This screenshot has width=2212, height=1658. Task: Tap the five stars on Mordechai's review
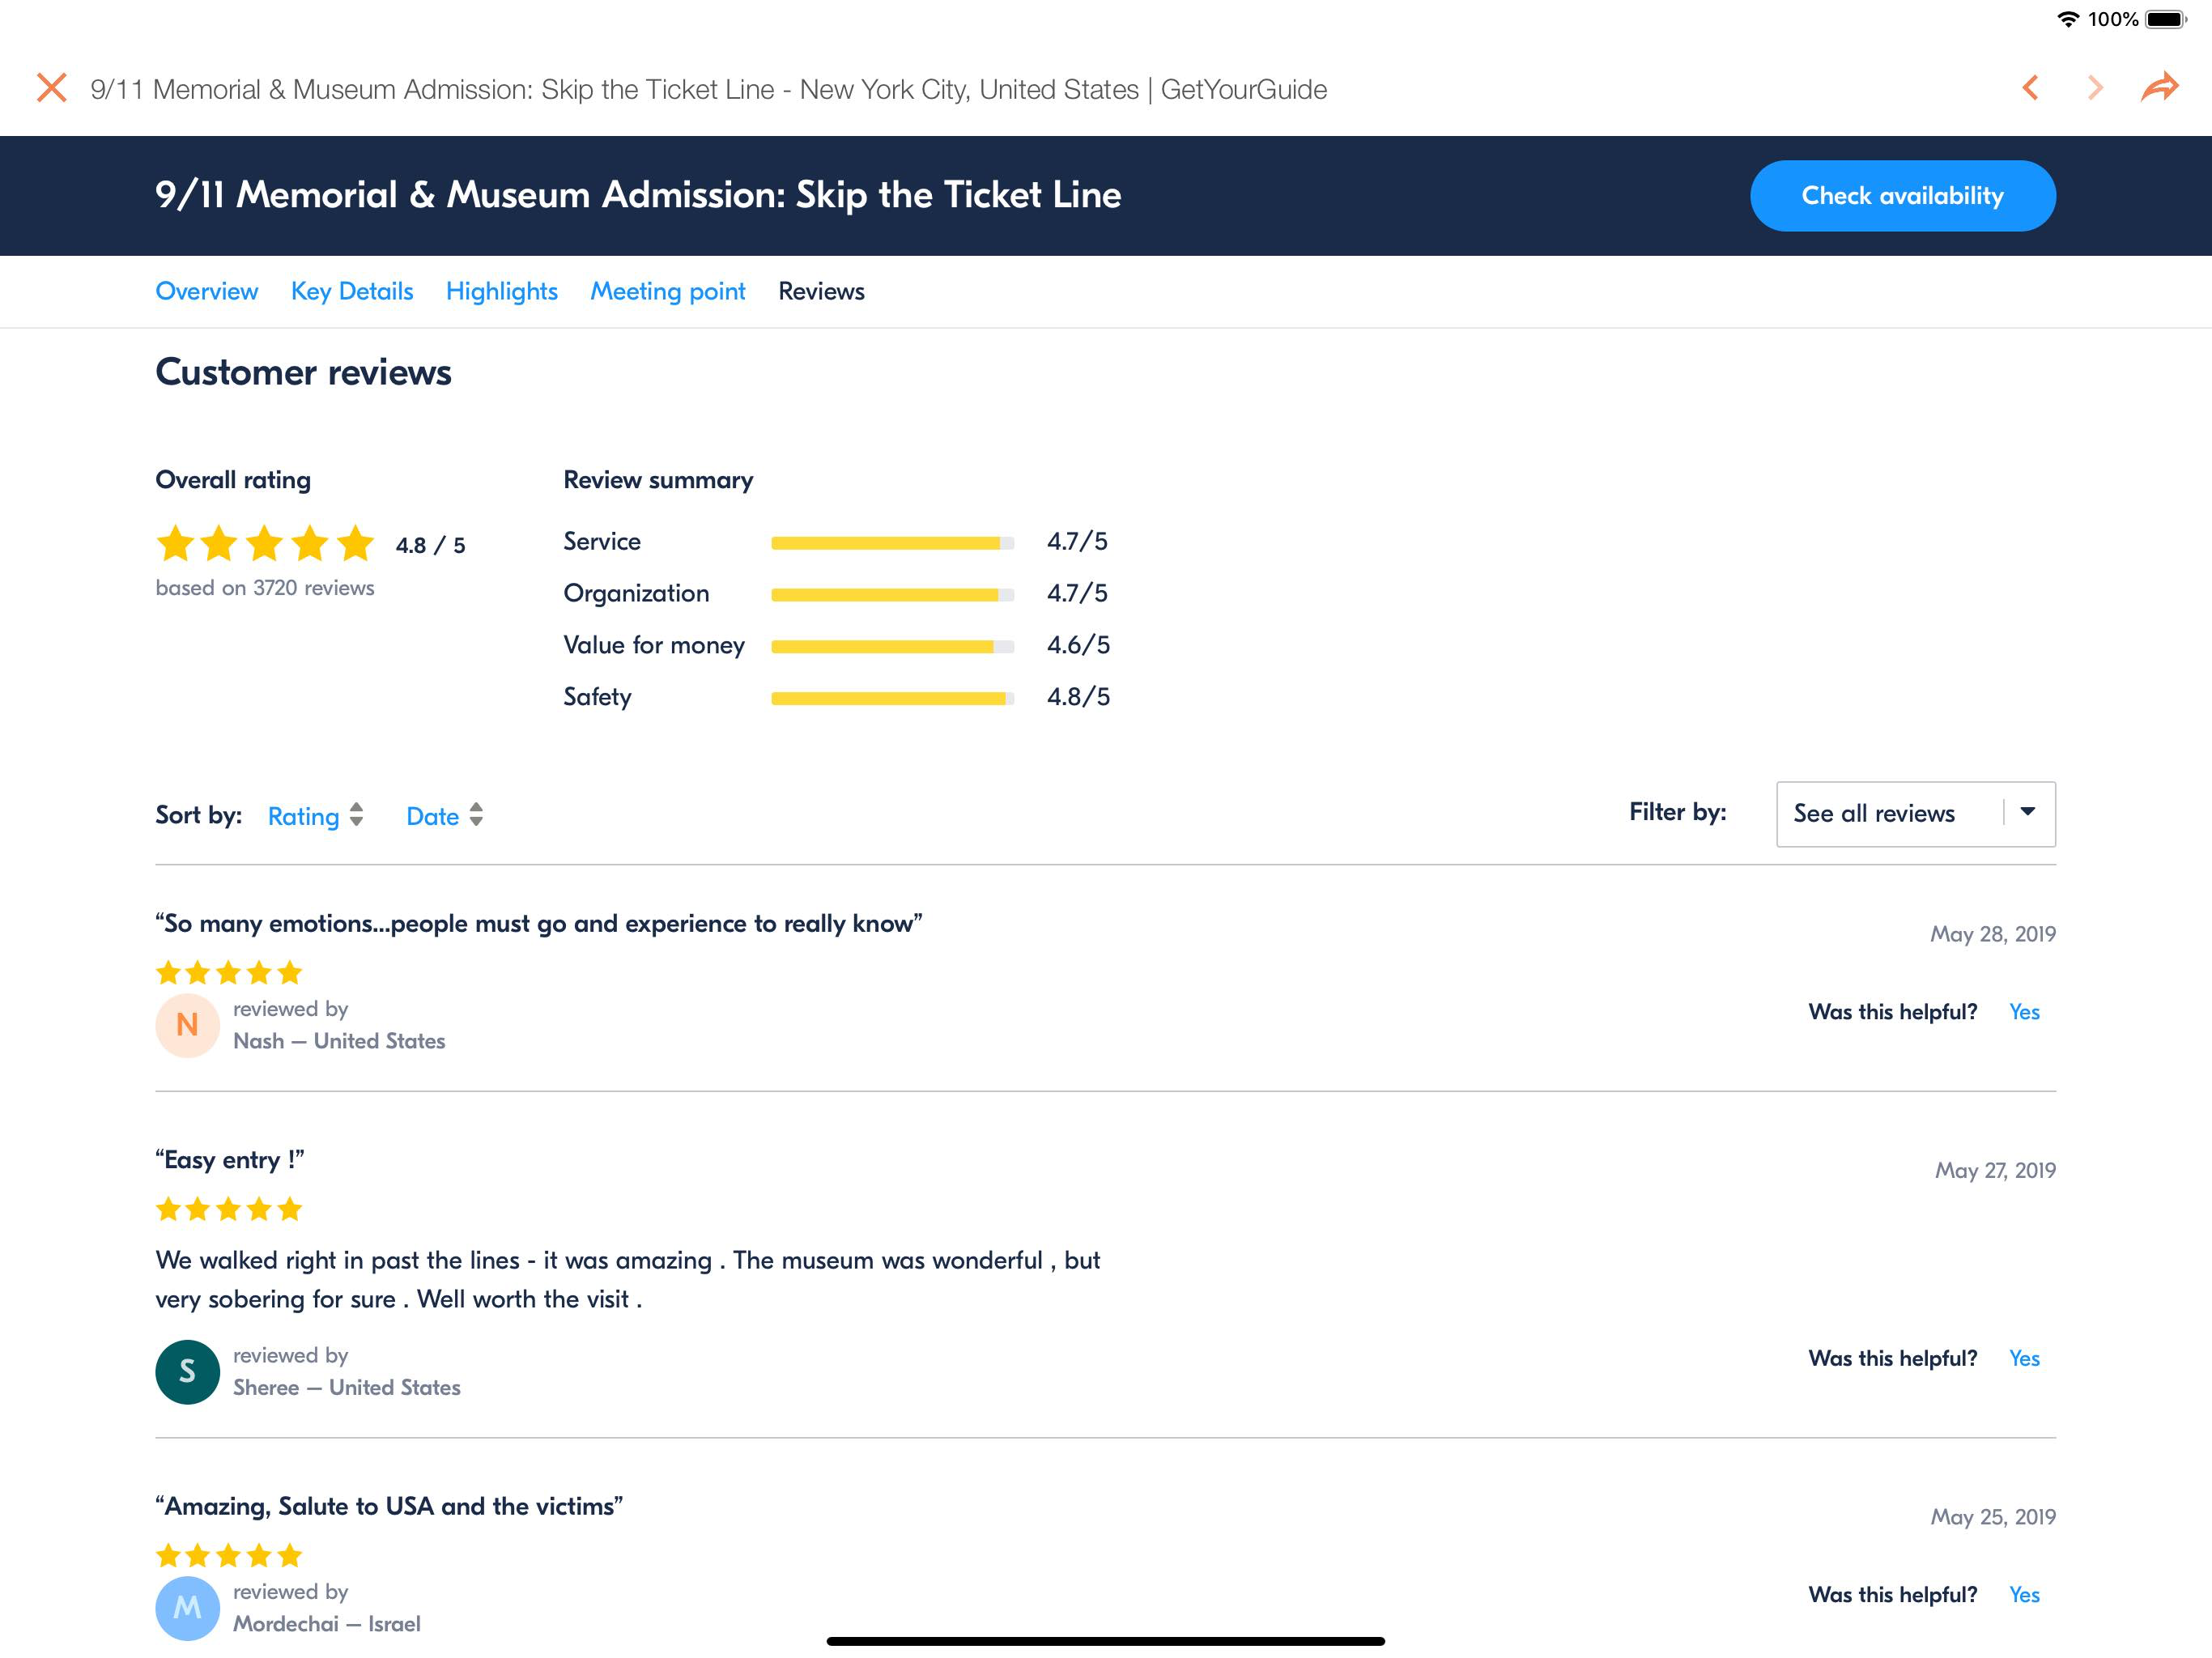pos(229,1556)
